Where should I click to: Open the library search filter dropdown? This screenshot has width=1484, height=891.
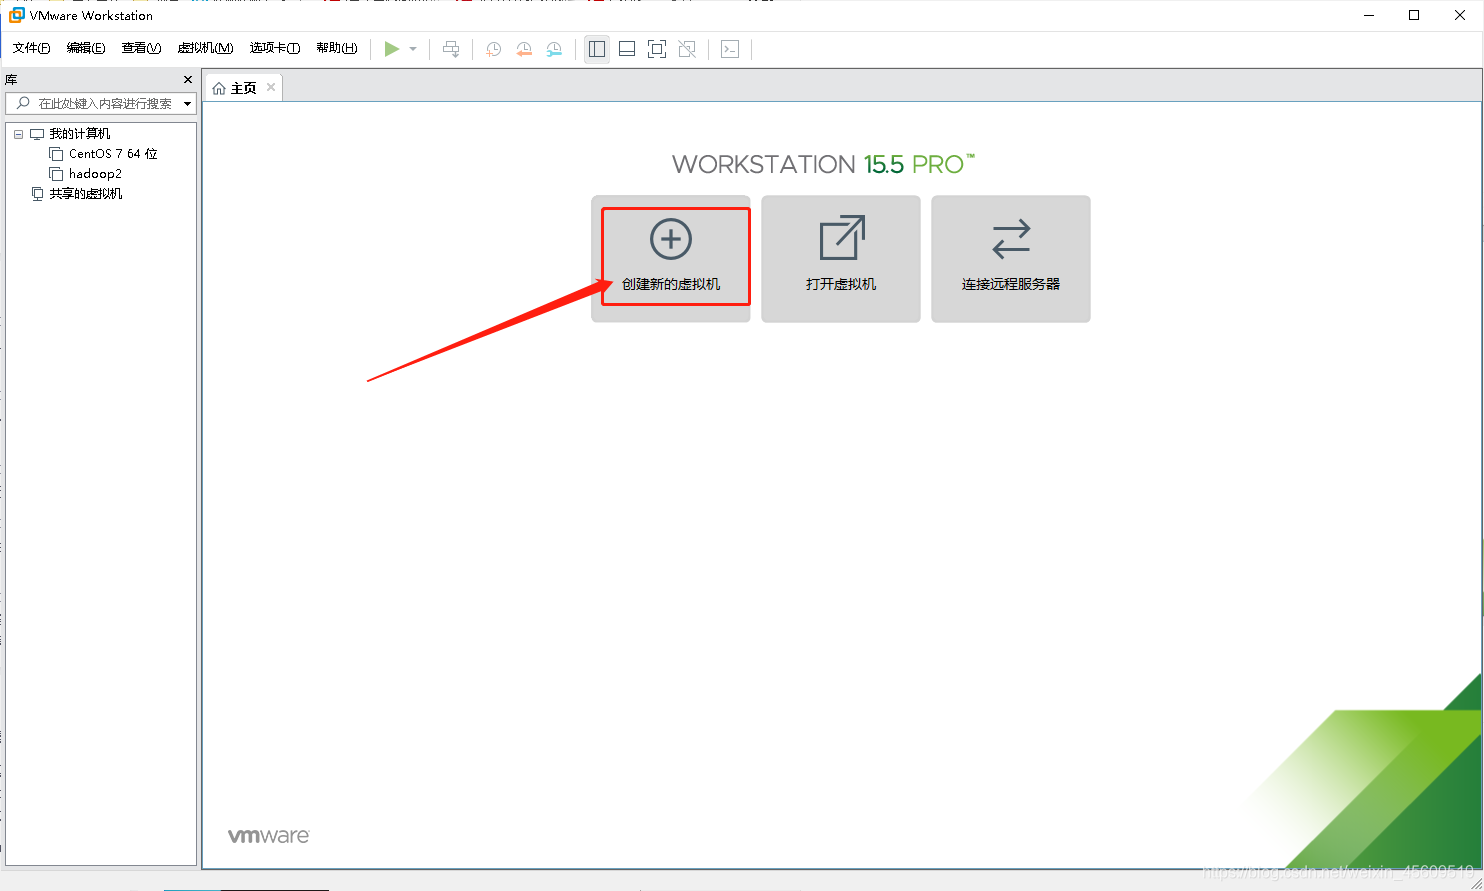point(187,104)
